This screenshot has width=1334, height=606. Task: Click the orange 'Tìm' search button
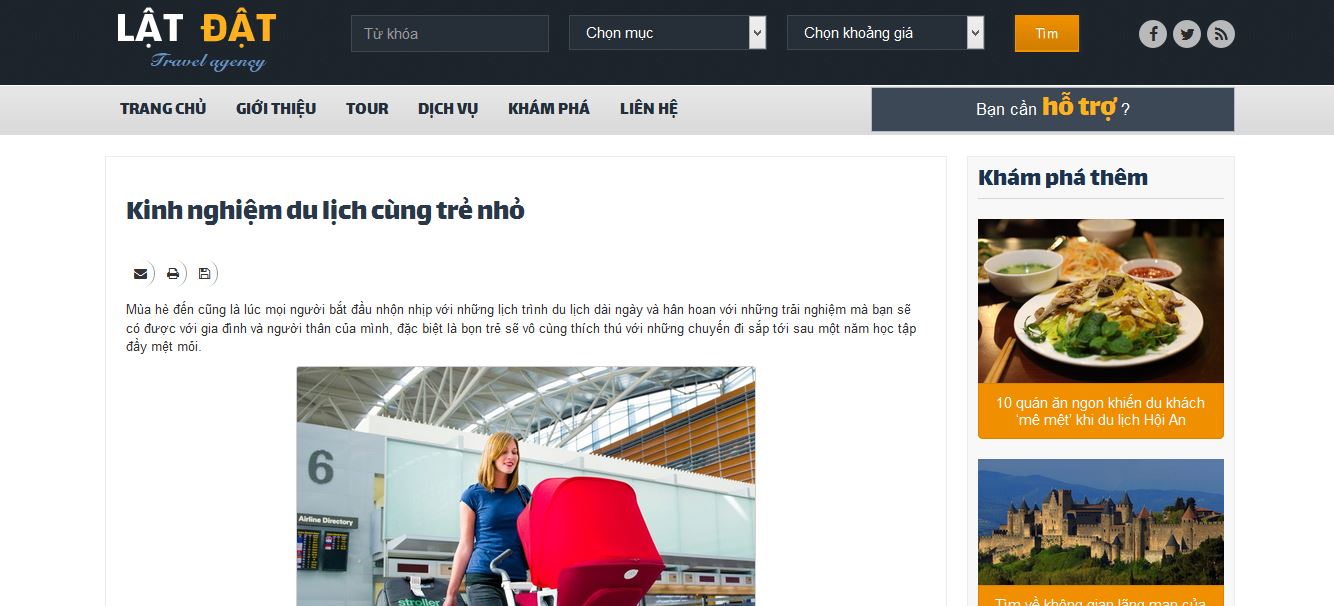[x=1046, y=33]
